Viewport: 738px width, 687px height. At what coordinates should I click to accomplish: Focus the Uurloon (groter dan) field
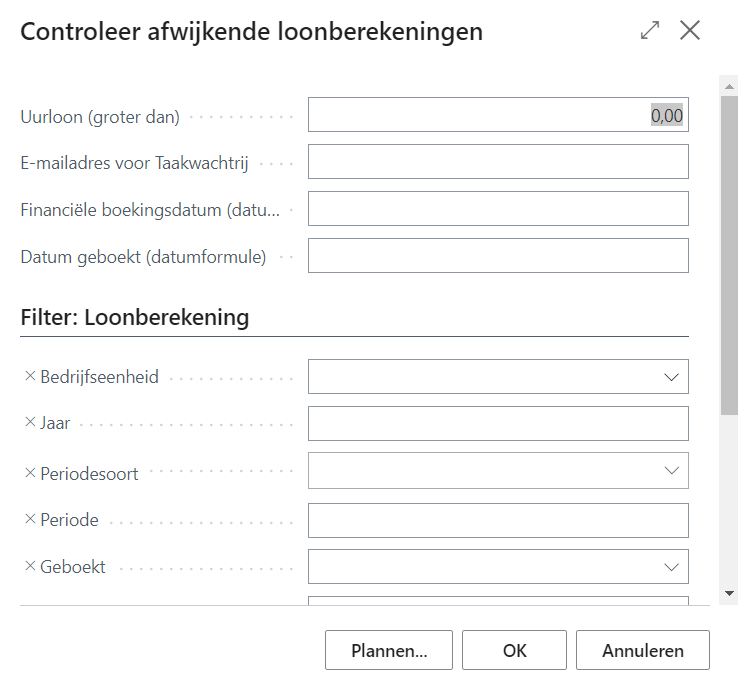[x=498, y=115]
